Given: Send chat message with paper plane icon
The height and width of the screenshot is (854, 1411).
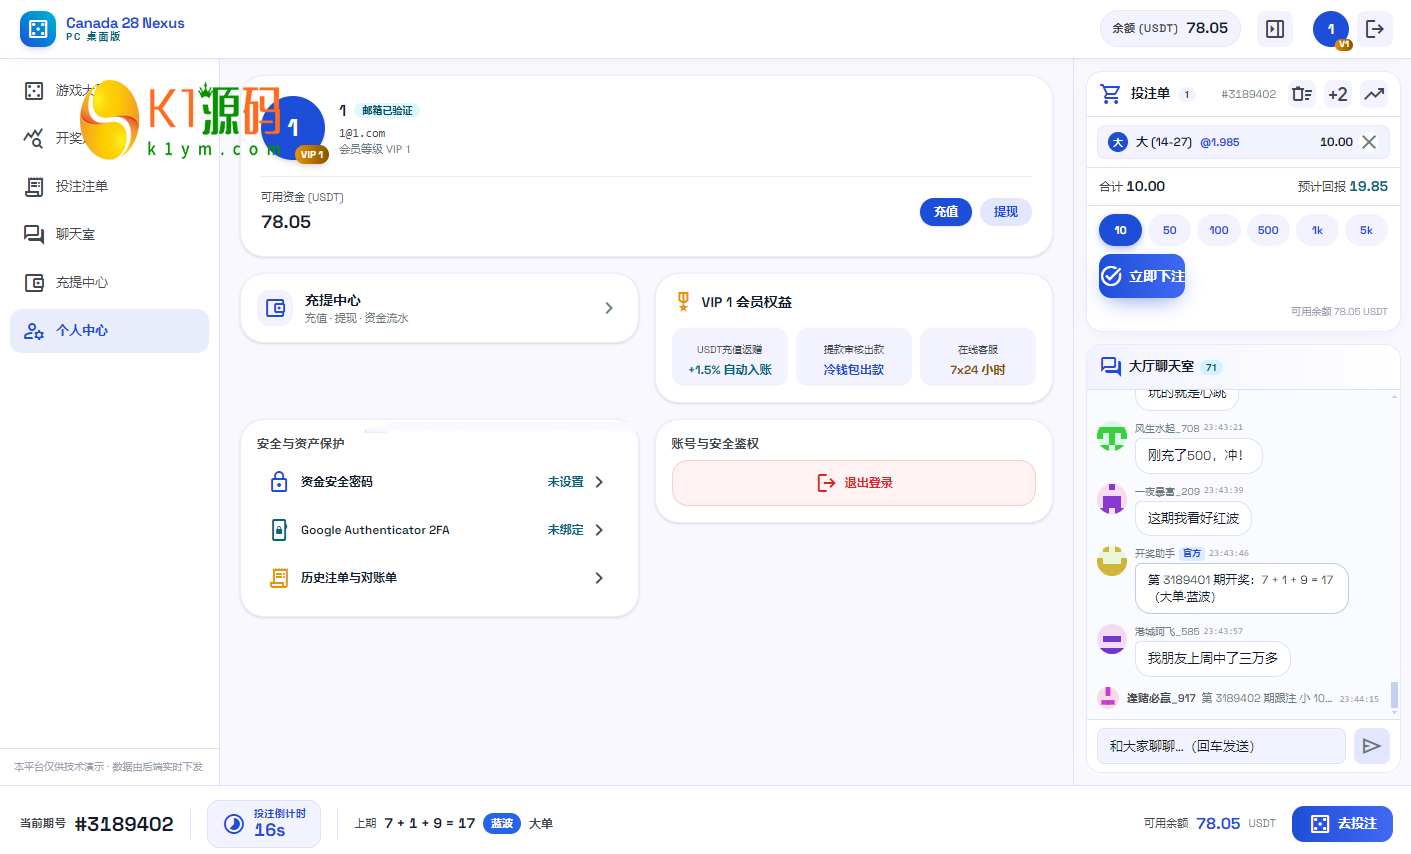Looking at the screenshot, I should [1372, 746].
